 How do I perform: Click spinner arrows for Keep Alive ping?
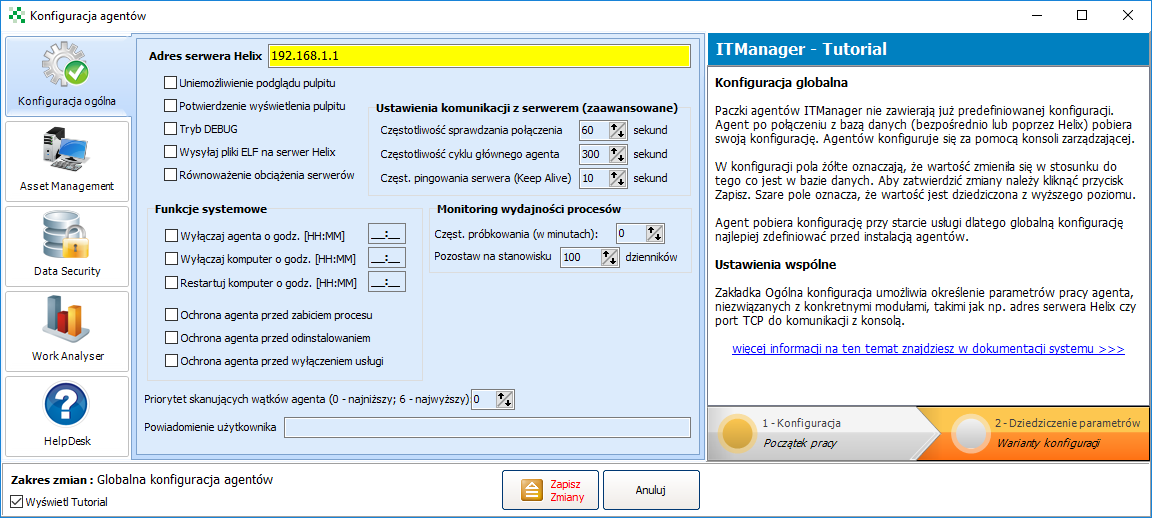(616, 178)
